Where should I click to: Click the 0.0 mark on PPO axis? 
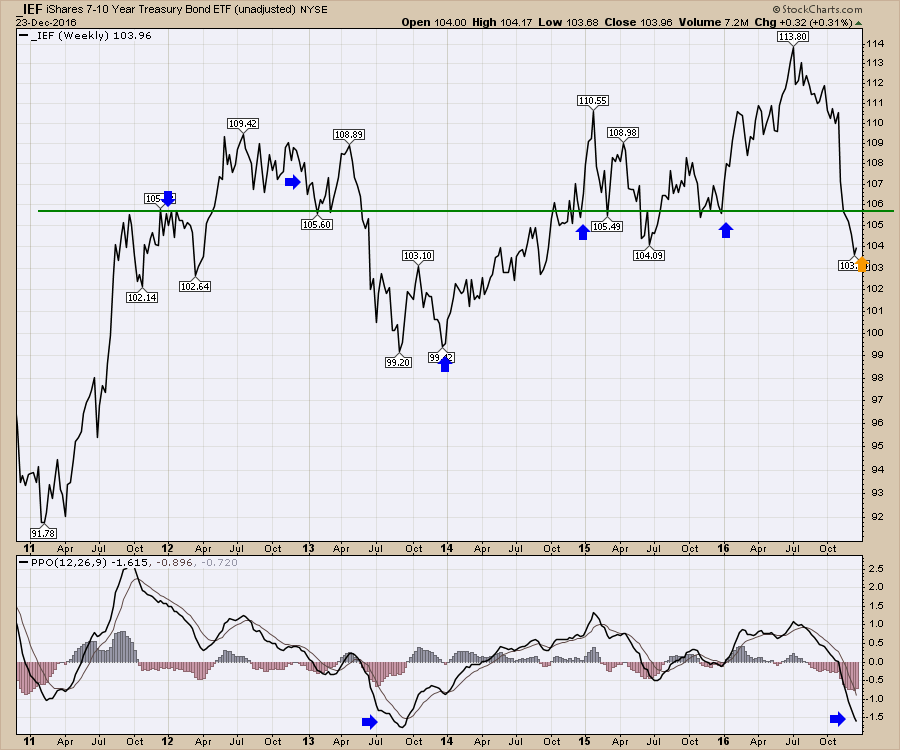pos(876,662)
